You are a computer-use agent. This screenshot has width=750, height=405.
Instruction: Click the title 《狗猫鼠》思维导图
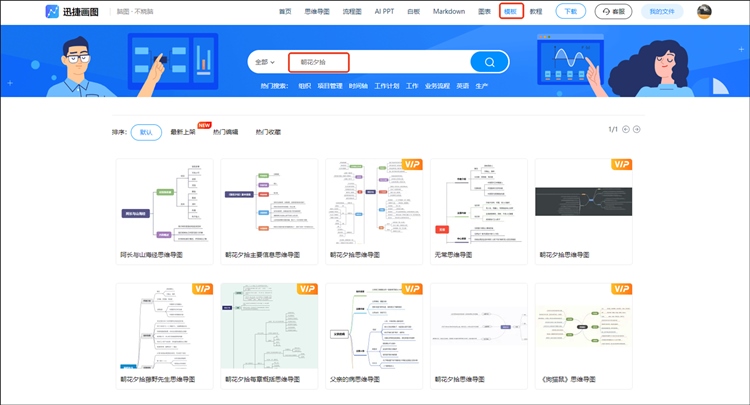click(568, 380)
